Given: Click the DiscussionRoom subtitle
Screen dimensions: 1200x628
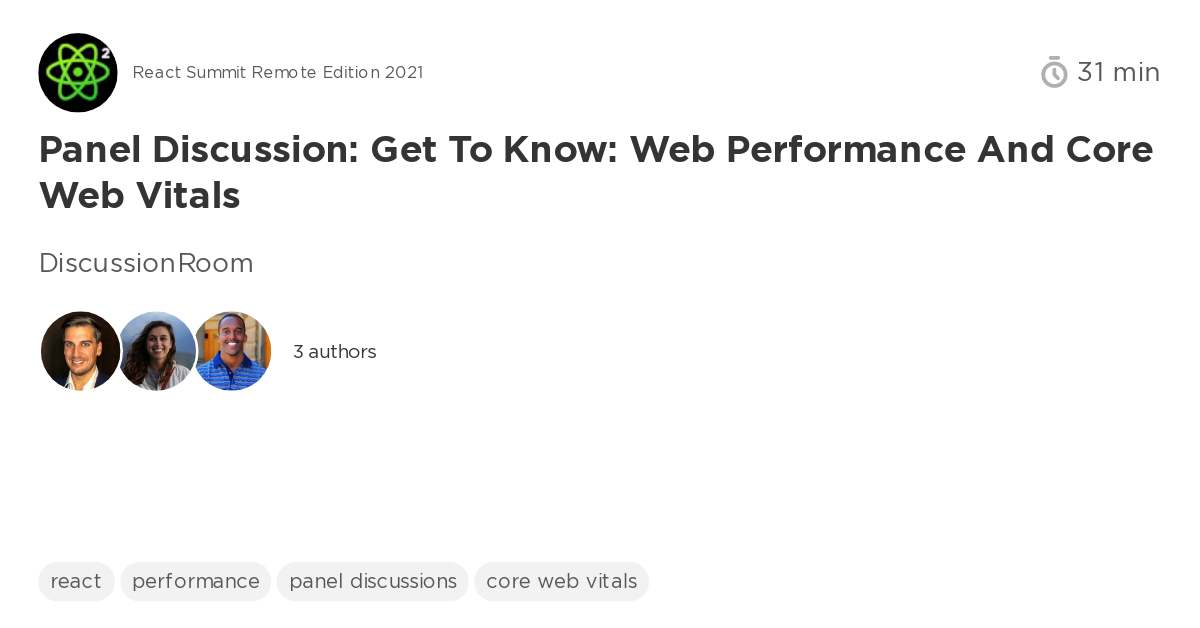Looking at the screenshot, I should [x=146, y=263].
